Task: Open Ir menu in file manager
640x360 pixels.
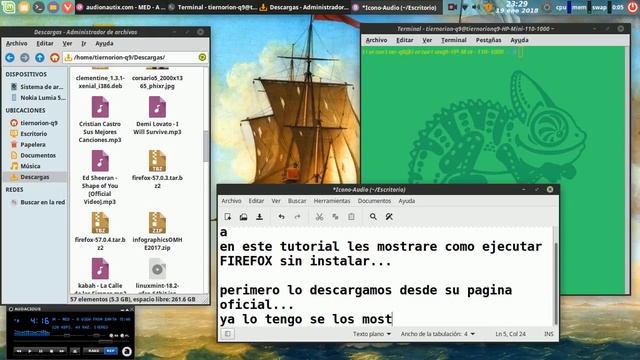Action: pyautogui.click(x=83, y=43)
